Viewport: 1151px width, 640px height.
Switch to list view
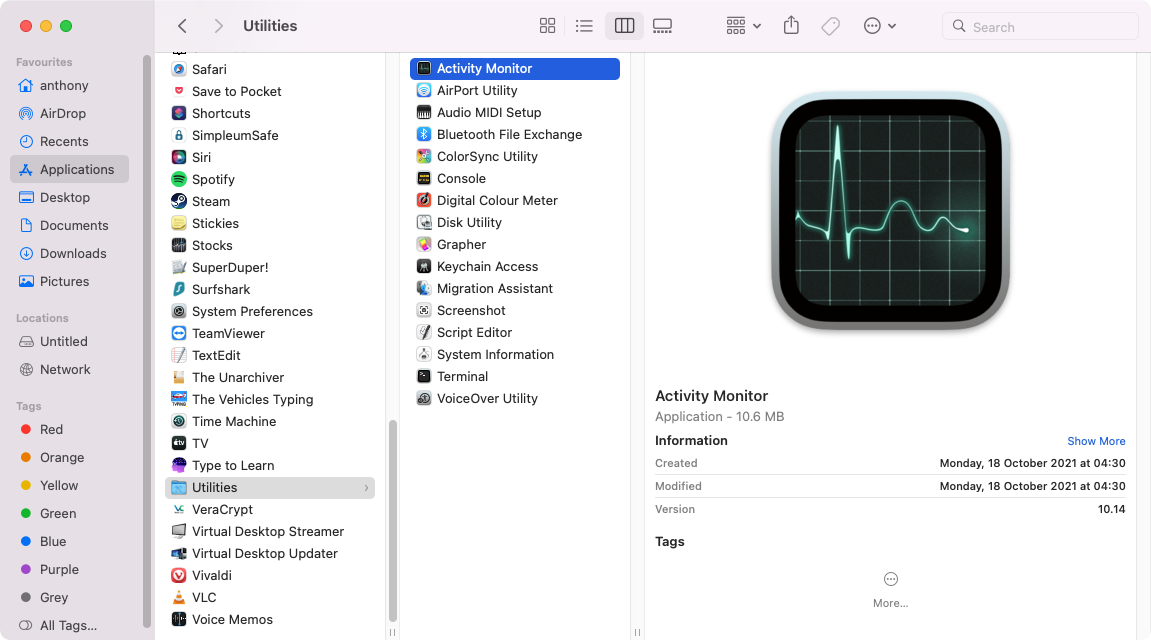[584, 26]
